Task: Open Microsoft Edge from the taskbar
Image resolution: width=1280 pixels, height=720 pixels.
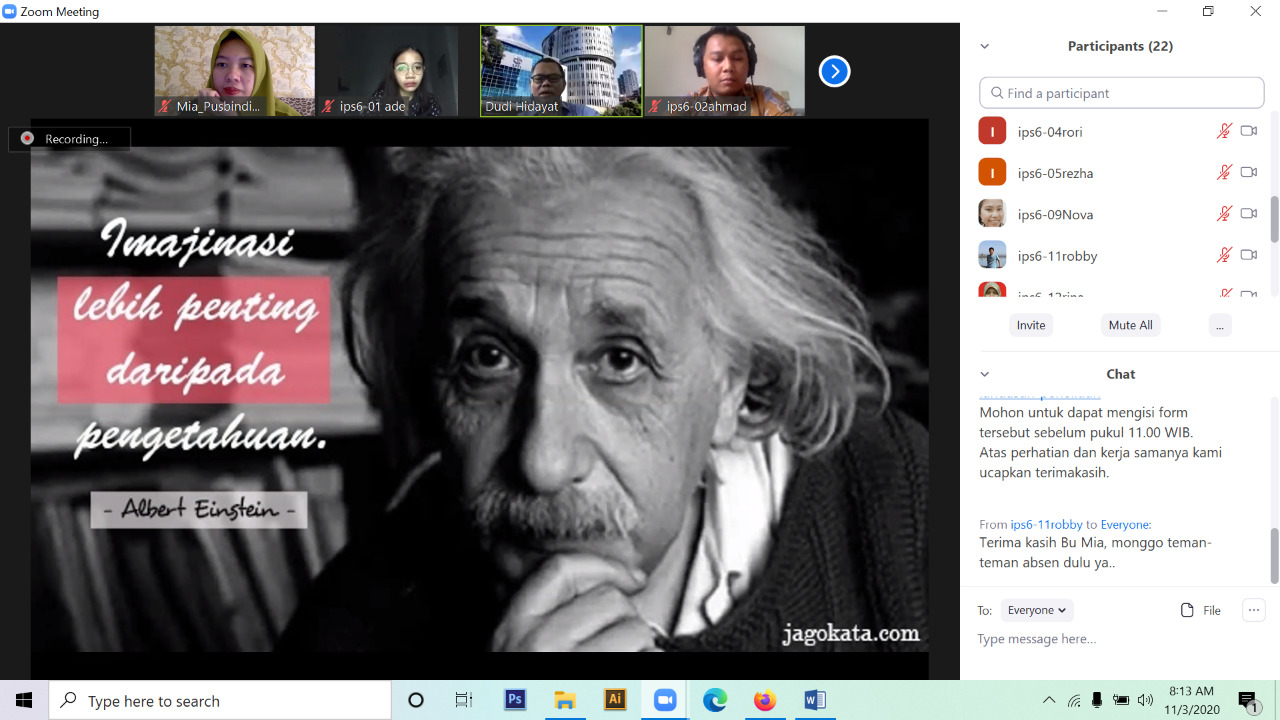Action: [715, 700]
